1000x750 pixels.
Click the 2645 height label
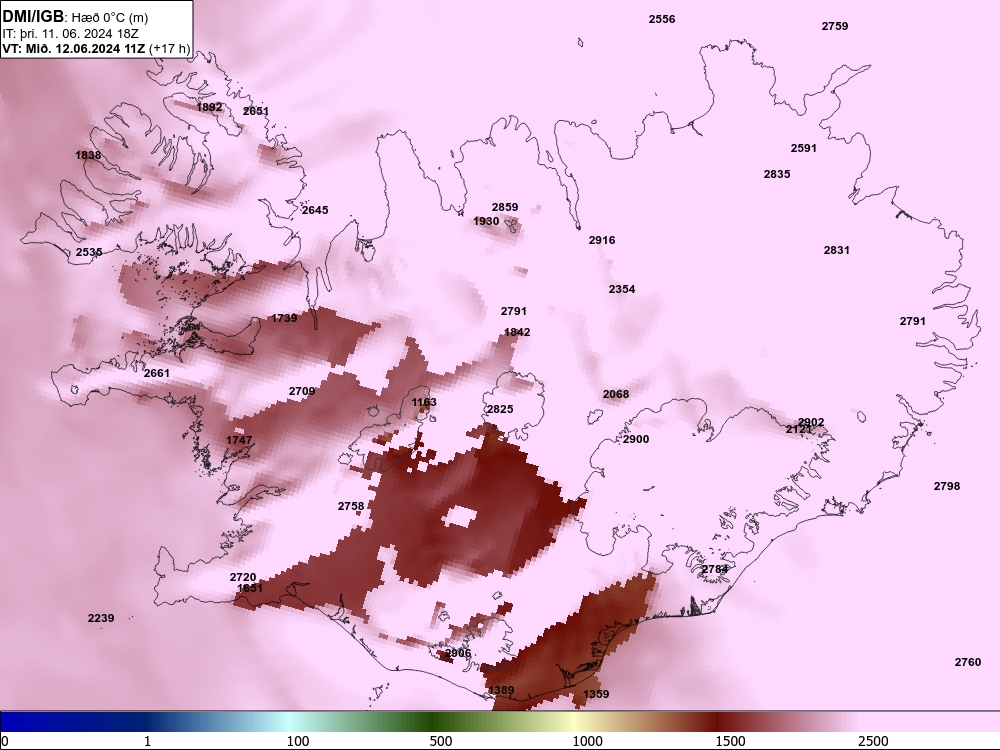[x=315, y=210]
